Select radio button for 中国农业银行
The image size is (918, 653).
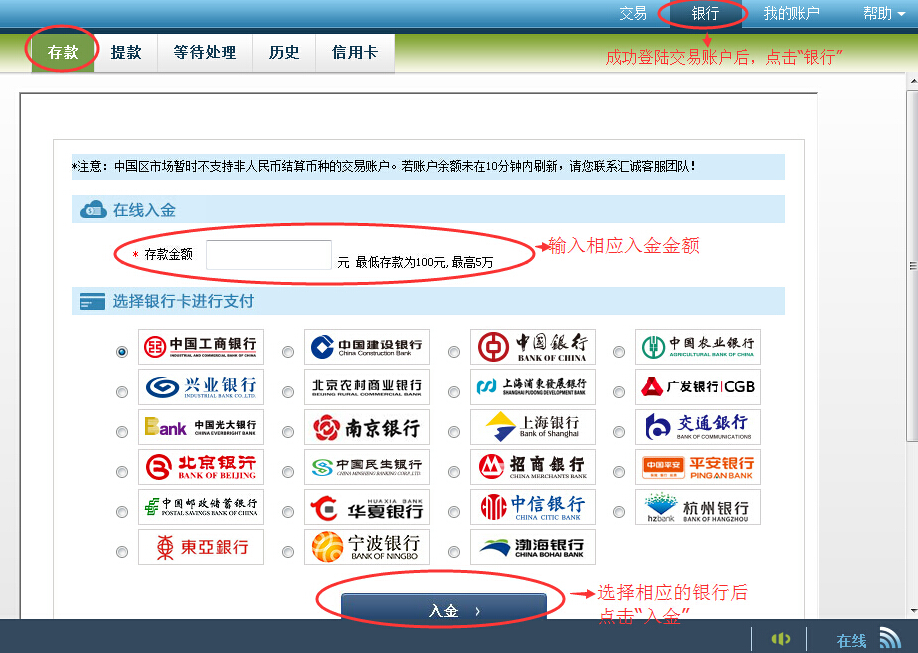pyautogui.click(x=619, y=352)
